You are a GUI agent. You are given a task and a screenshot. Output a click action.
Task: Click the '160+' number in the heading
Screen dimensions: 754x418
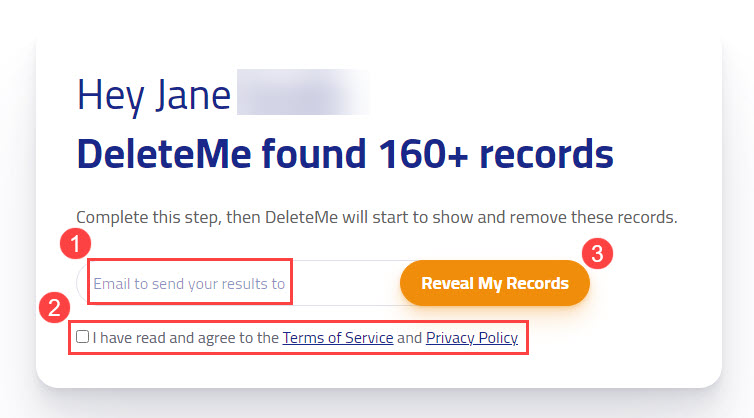pyautogui.click(x=423, y=154)
